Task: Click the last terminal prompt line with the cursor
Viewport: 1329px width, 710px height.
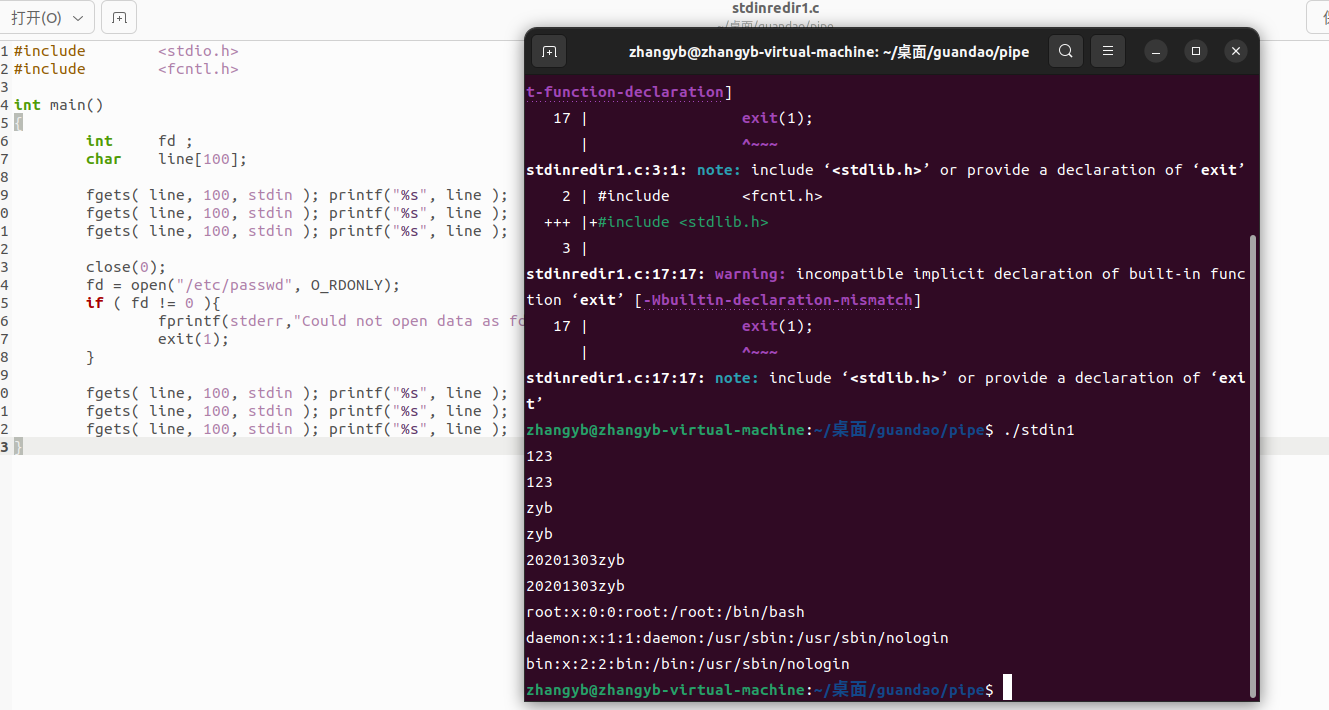Action: pos(769,689)
